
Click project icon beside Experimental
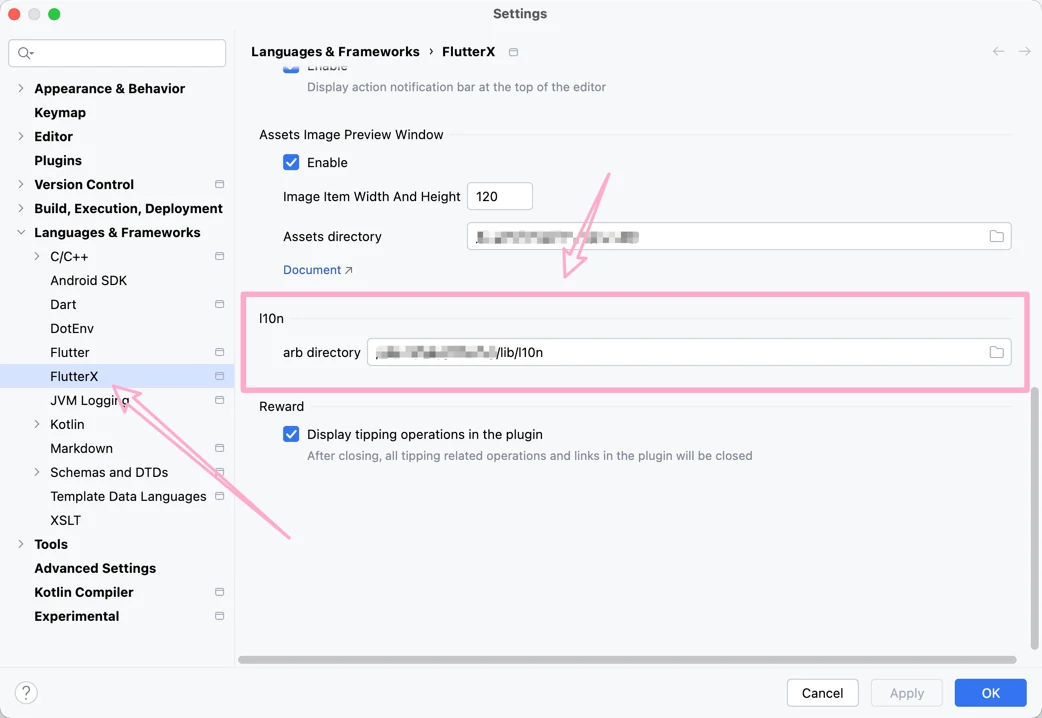pos(219,616)
